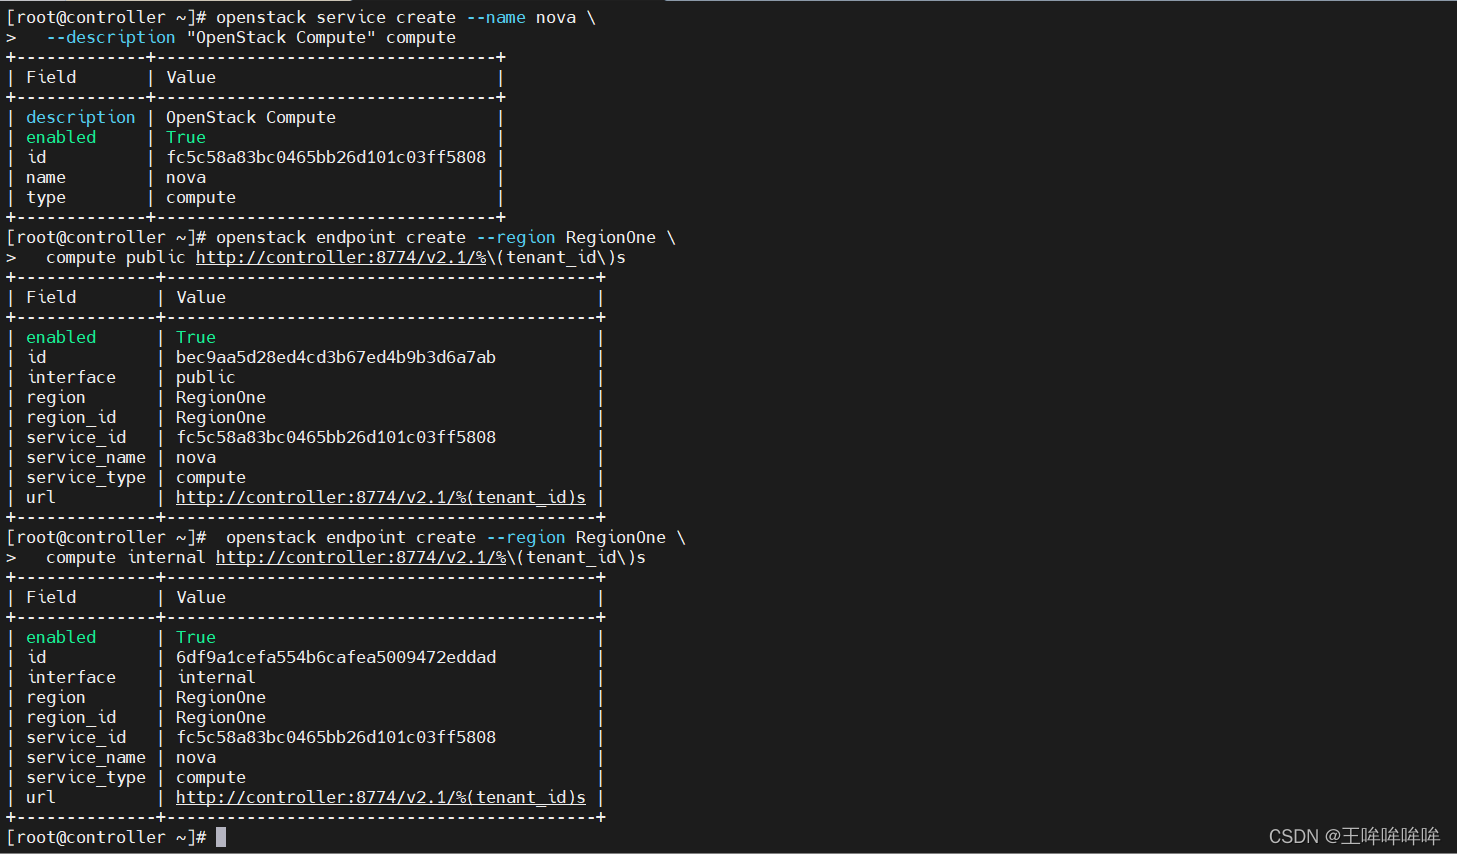Click the "type" field cell in the service table
This screenshot has height=856, width=1457.
[46, 197]
